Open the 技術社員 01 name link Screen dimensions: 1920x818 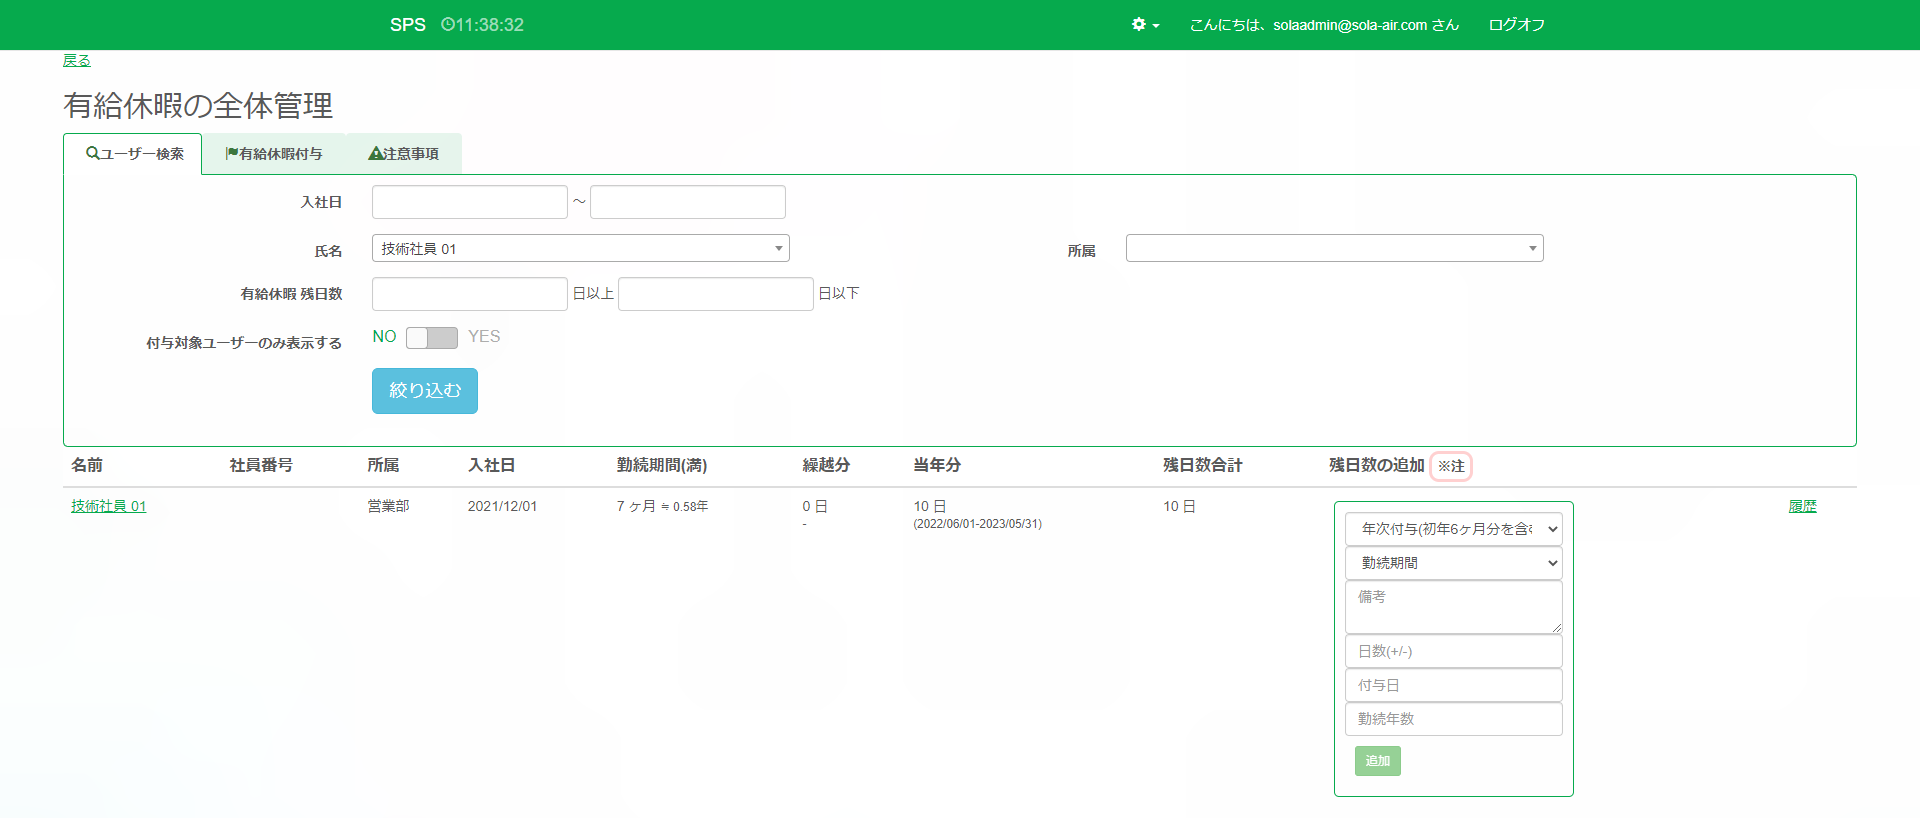click(x=108, y=507)
